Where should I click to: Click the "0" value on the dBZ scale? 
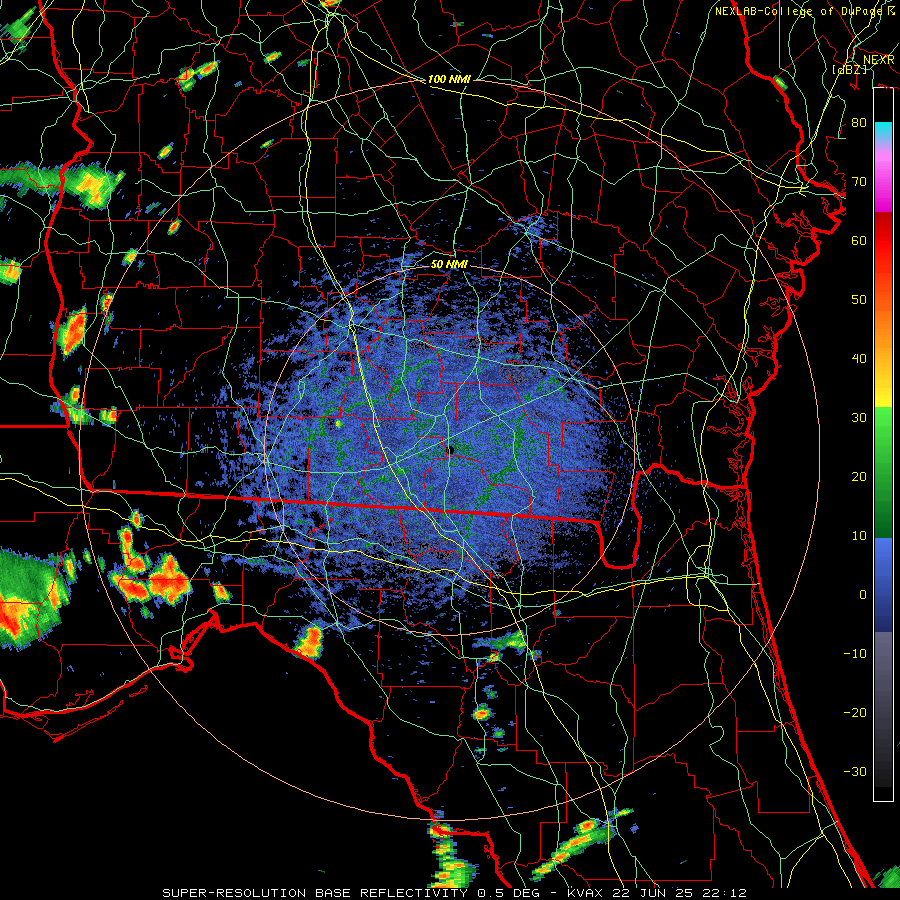[863, 594]
